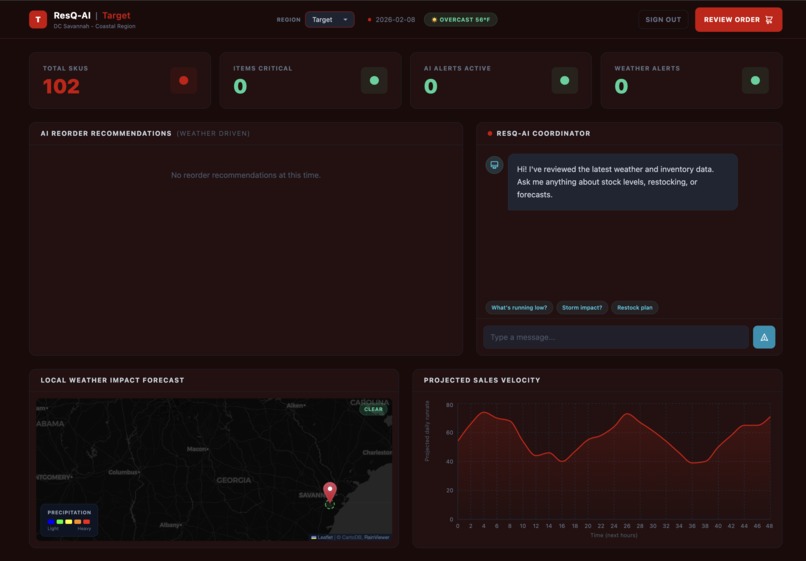Click the Aiken label on the map
Image resolution: width=806 pixels, height=561 pixels.
296,405
